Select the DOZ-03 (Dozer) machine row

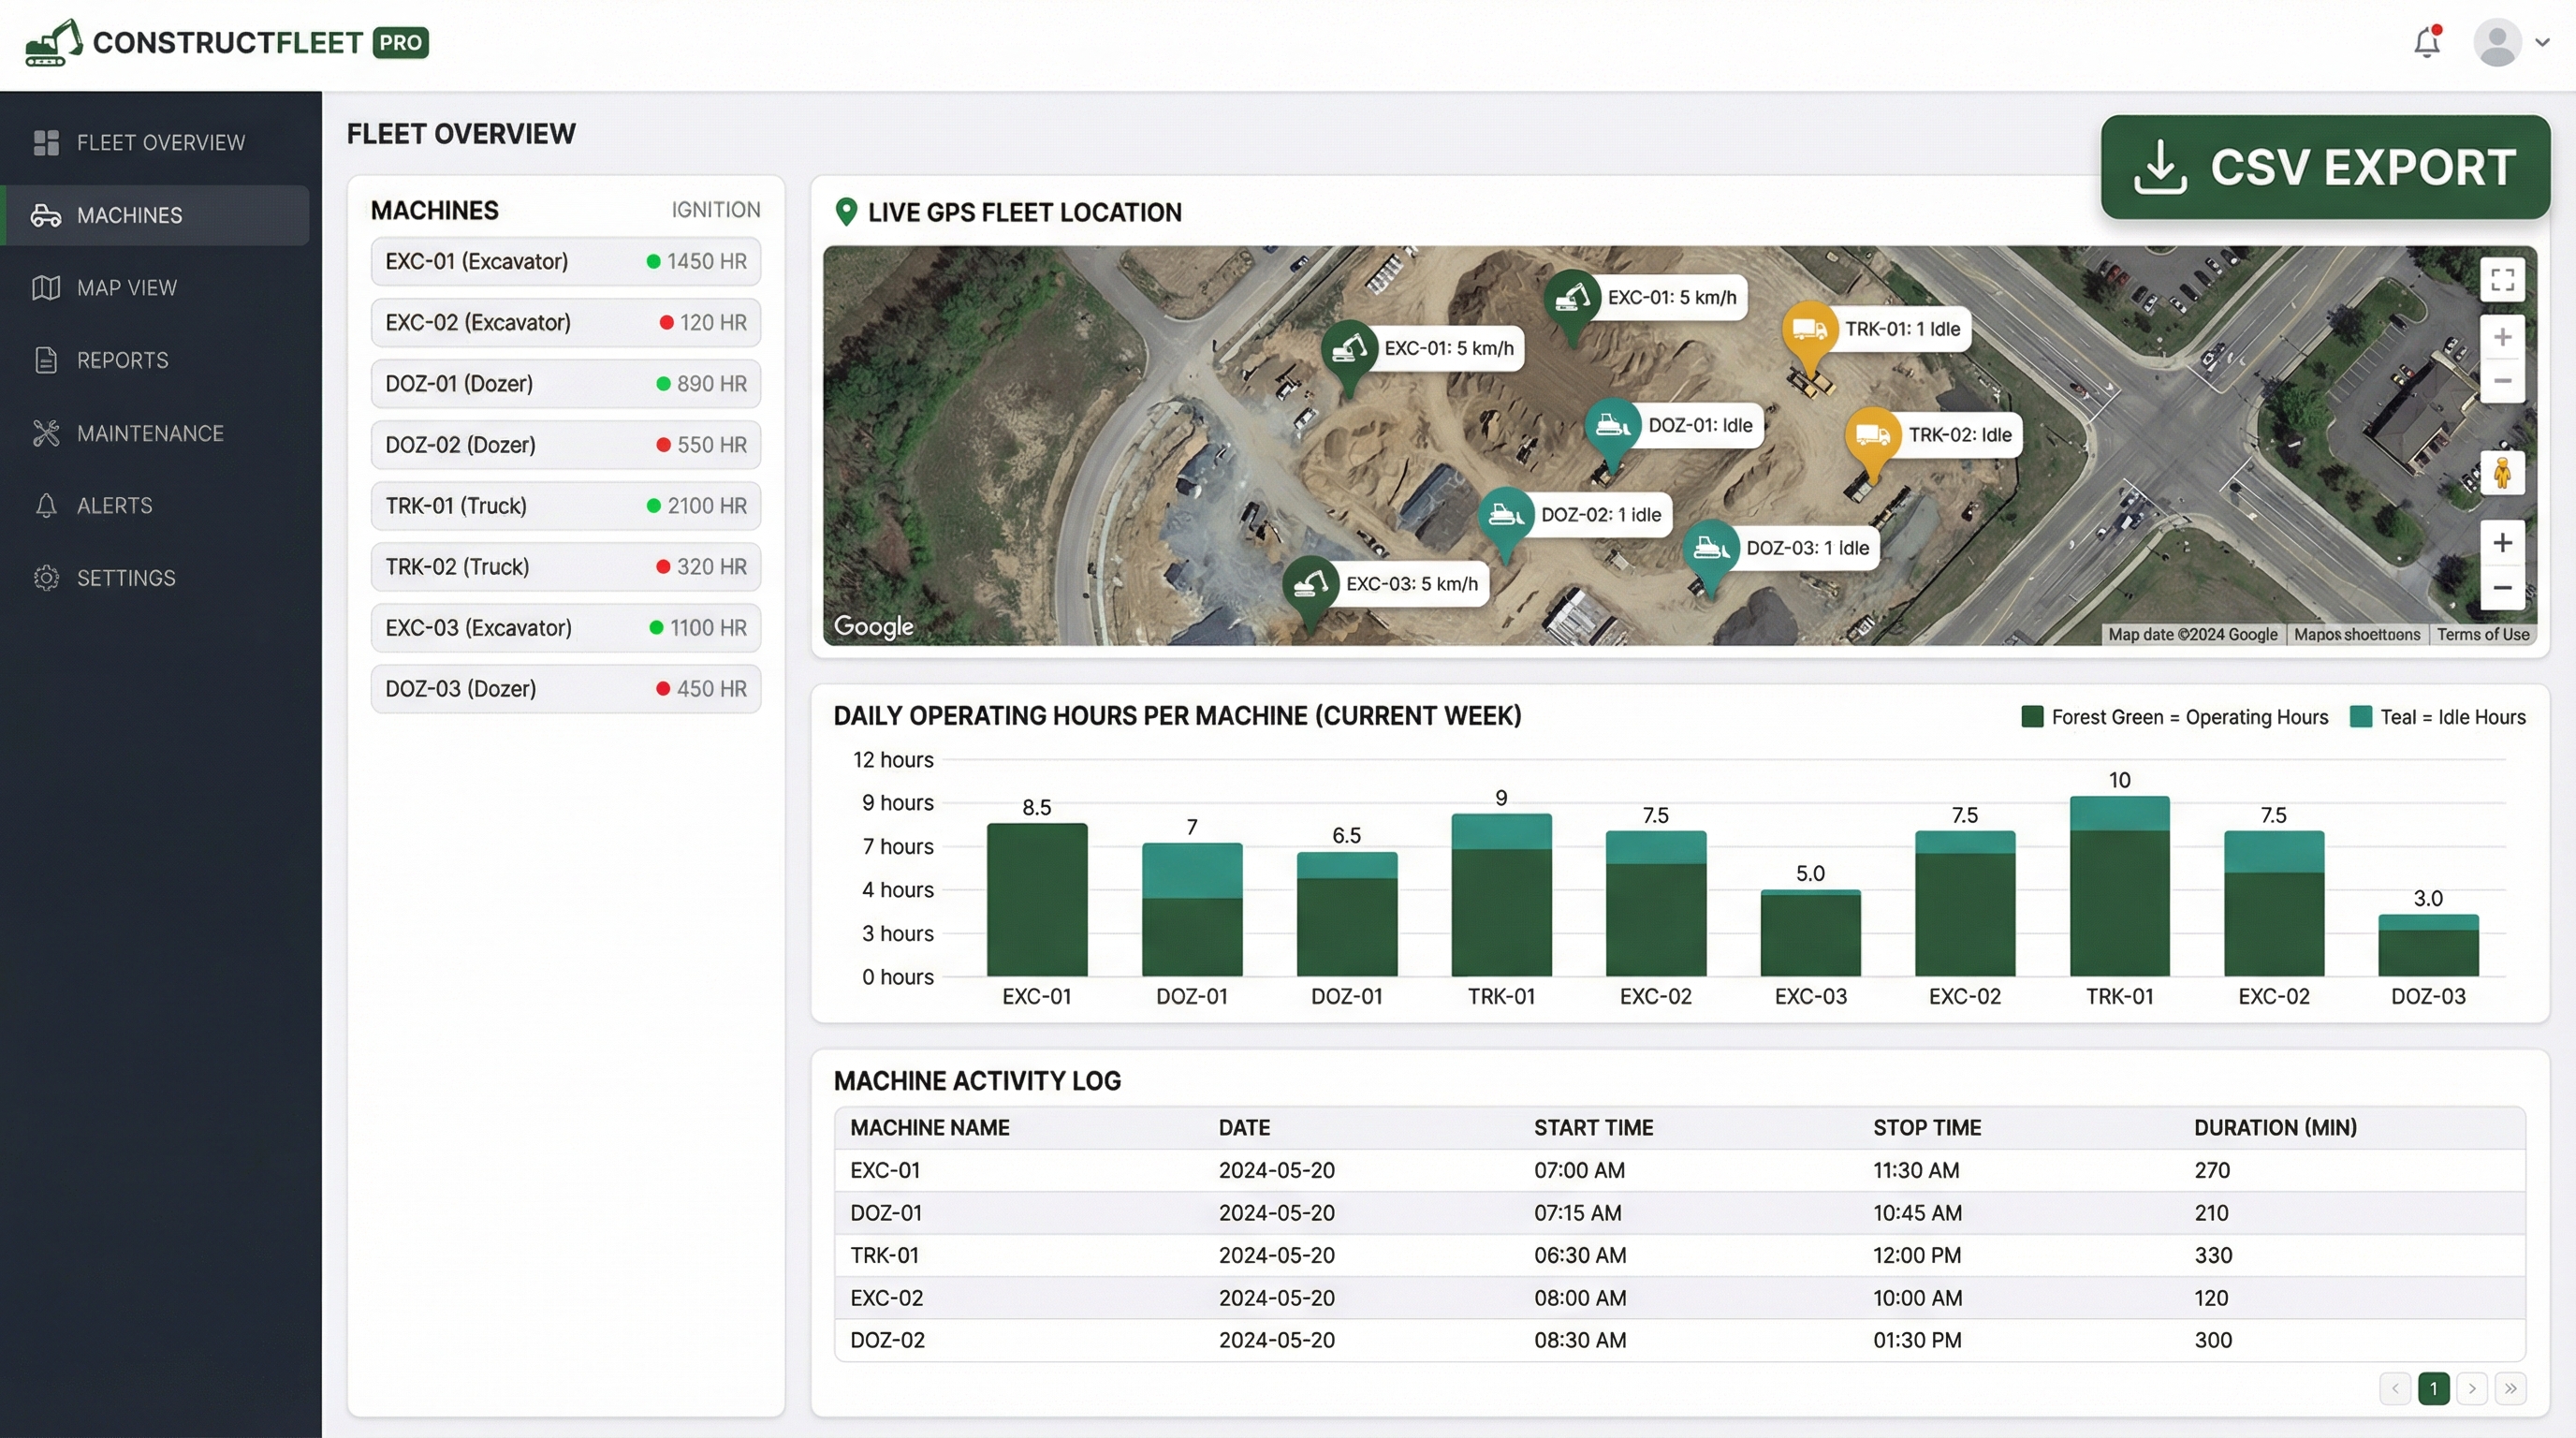pyautogui.click(x=566, y=689)
